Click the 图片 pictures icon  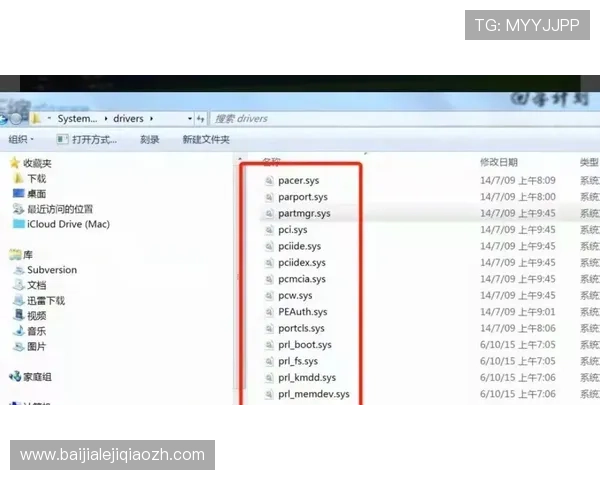19,346
